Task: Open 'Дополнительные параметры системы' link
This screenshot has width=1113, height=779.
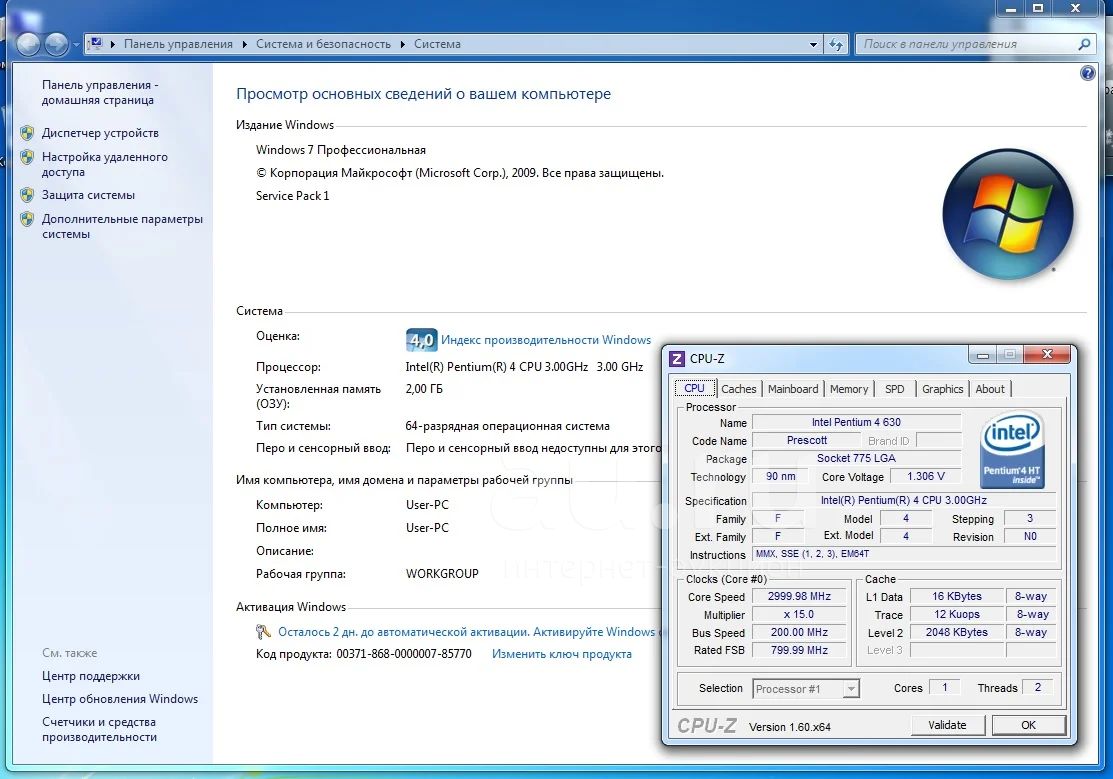Action: click(x=122, y=226)
